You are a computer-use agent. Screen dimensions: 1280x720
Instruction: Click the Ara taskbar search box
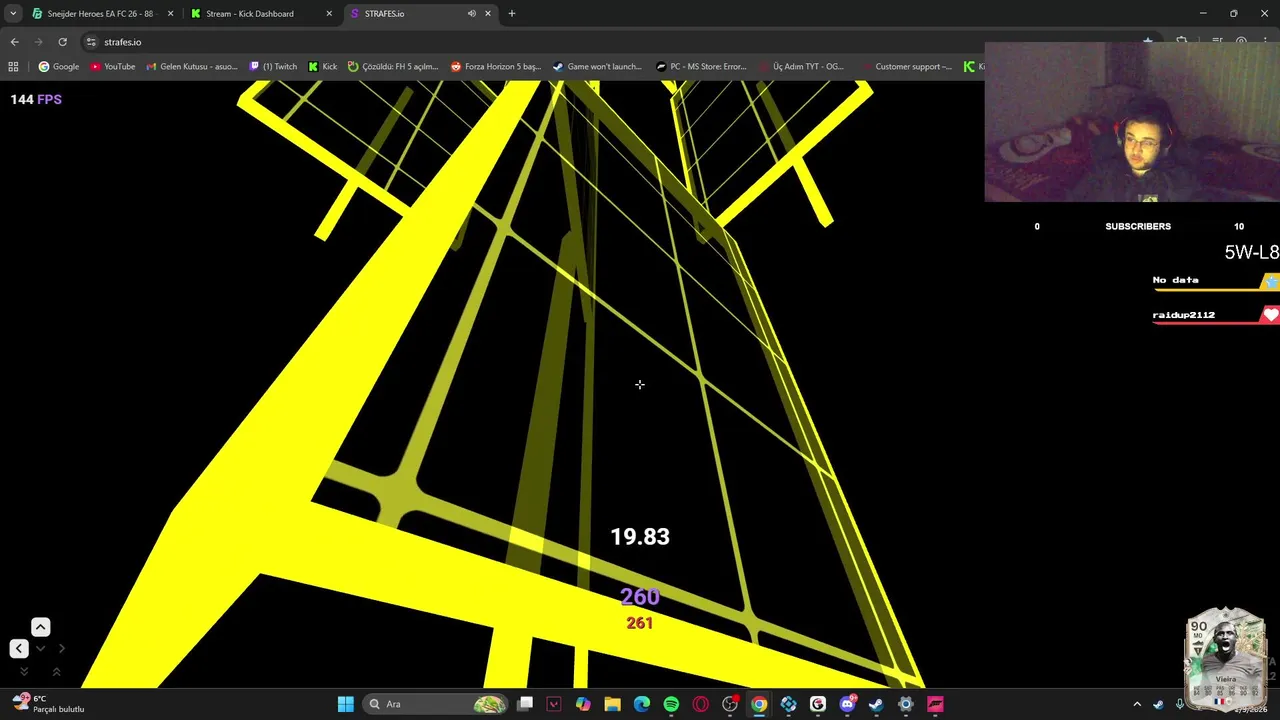[x=436, y=704]
